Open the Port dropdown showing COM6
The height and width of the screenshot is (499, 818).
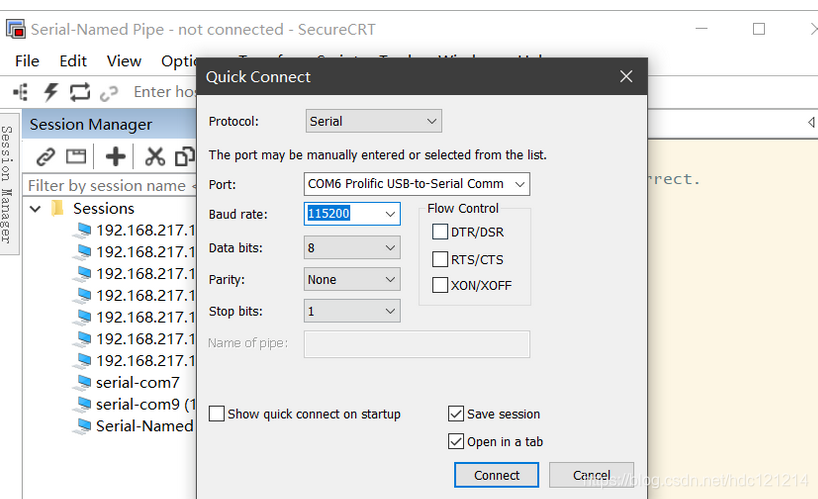[417, 184]
